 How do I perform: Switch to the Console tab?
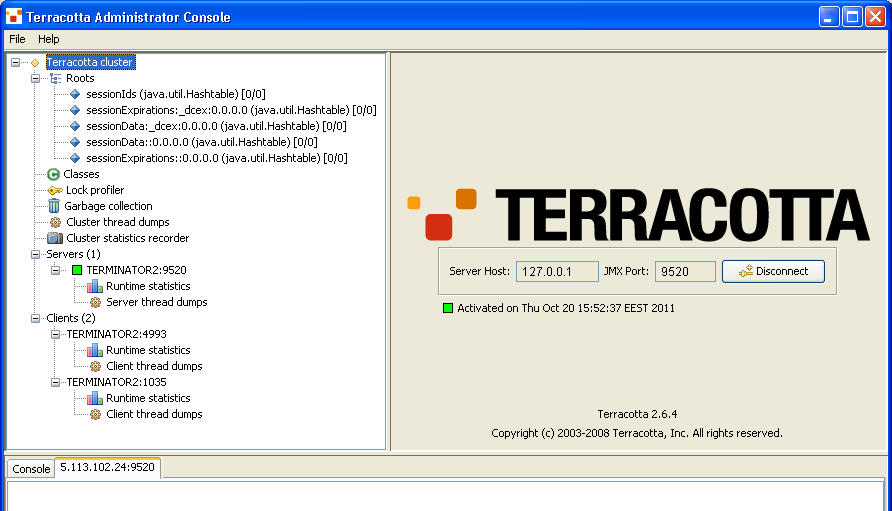point(31,469)
